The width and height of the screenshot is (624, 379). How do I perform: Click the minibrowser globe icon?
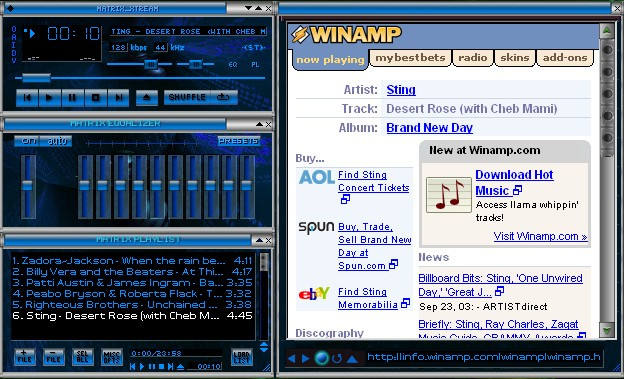point(322,358)
